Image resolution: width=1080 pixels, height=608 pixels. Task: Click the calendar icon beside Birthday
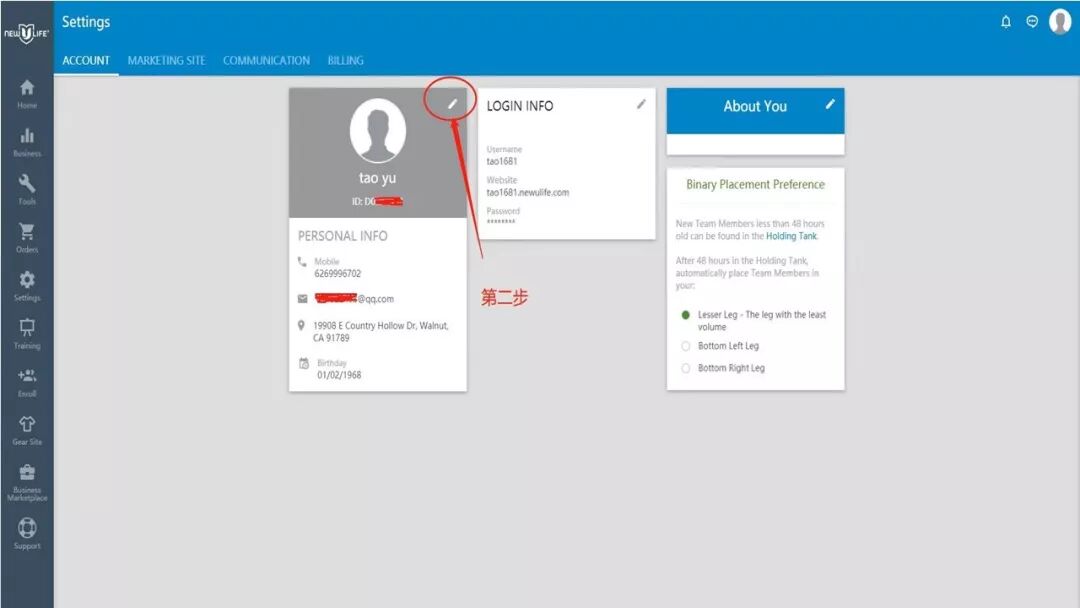[304, 363]
